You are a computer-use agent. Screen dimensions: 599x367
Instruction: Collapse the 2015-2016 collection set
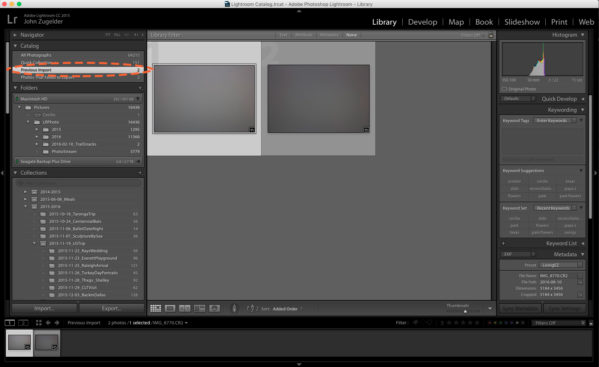(x=26, y=207)
